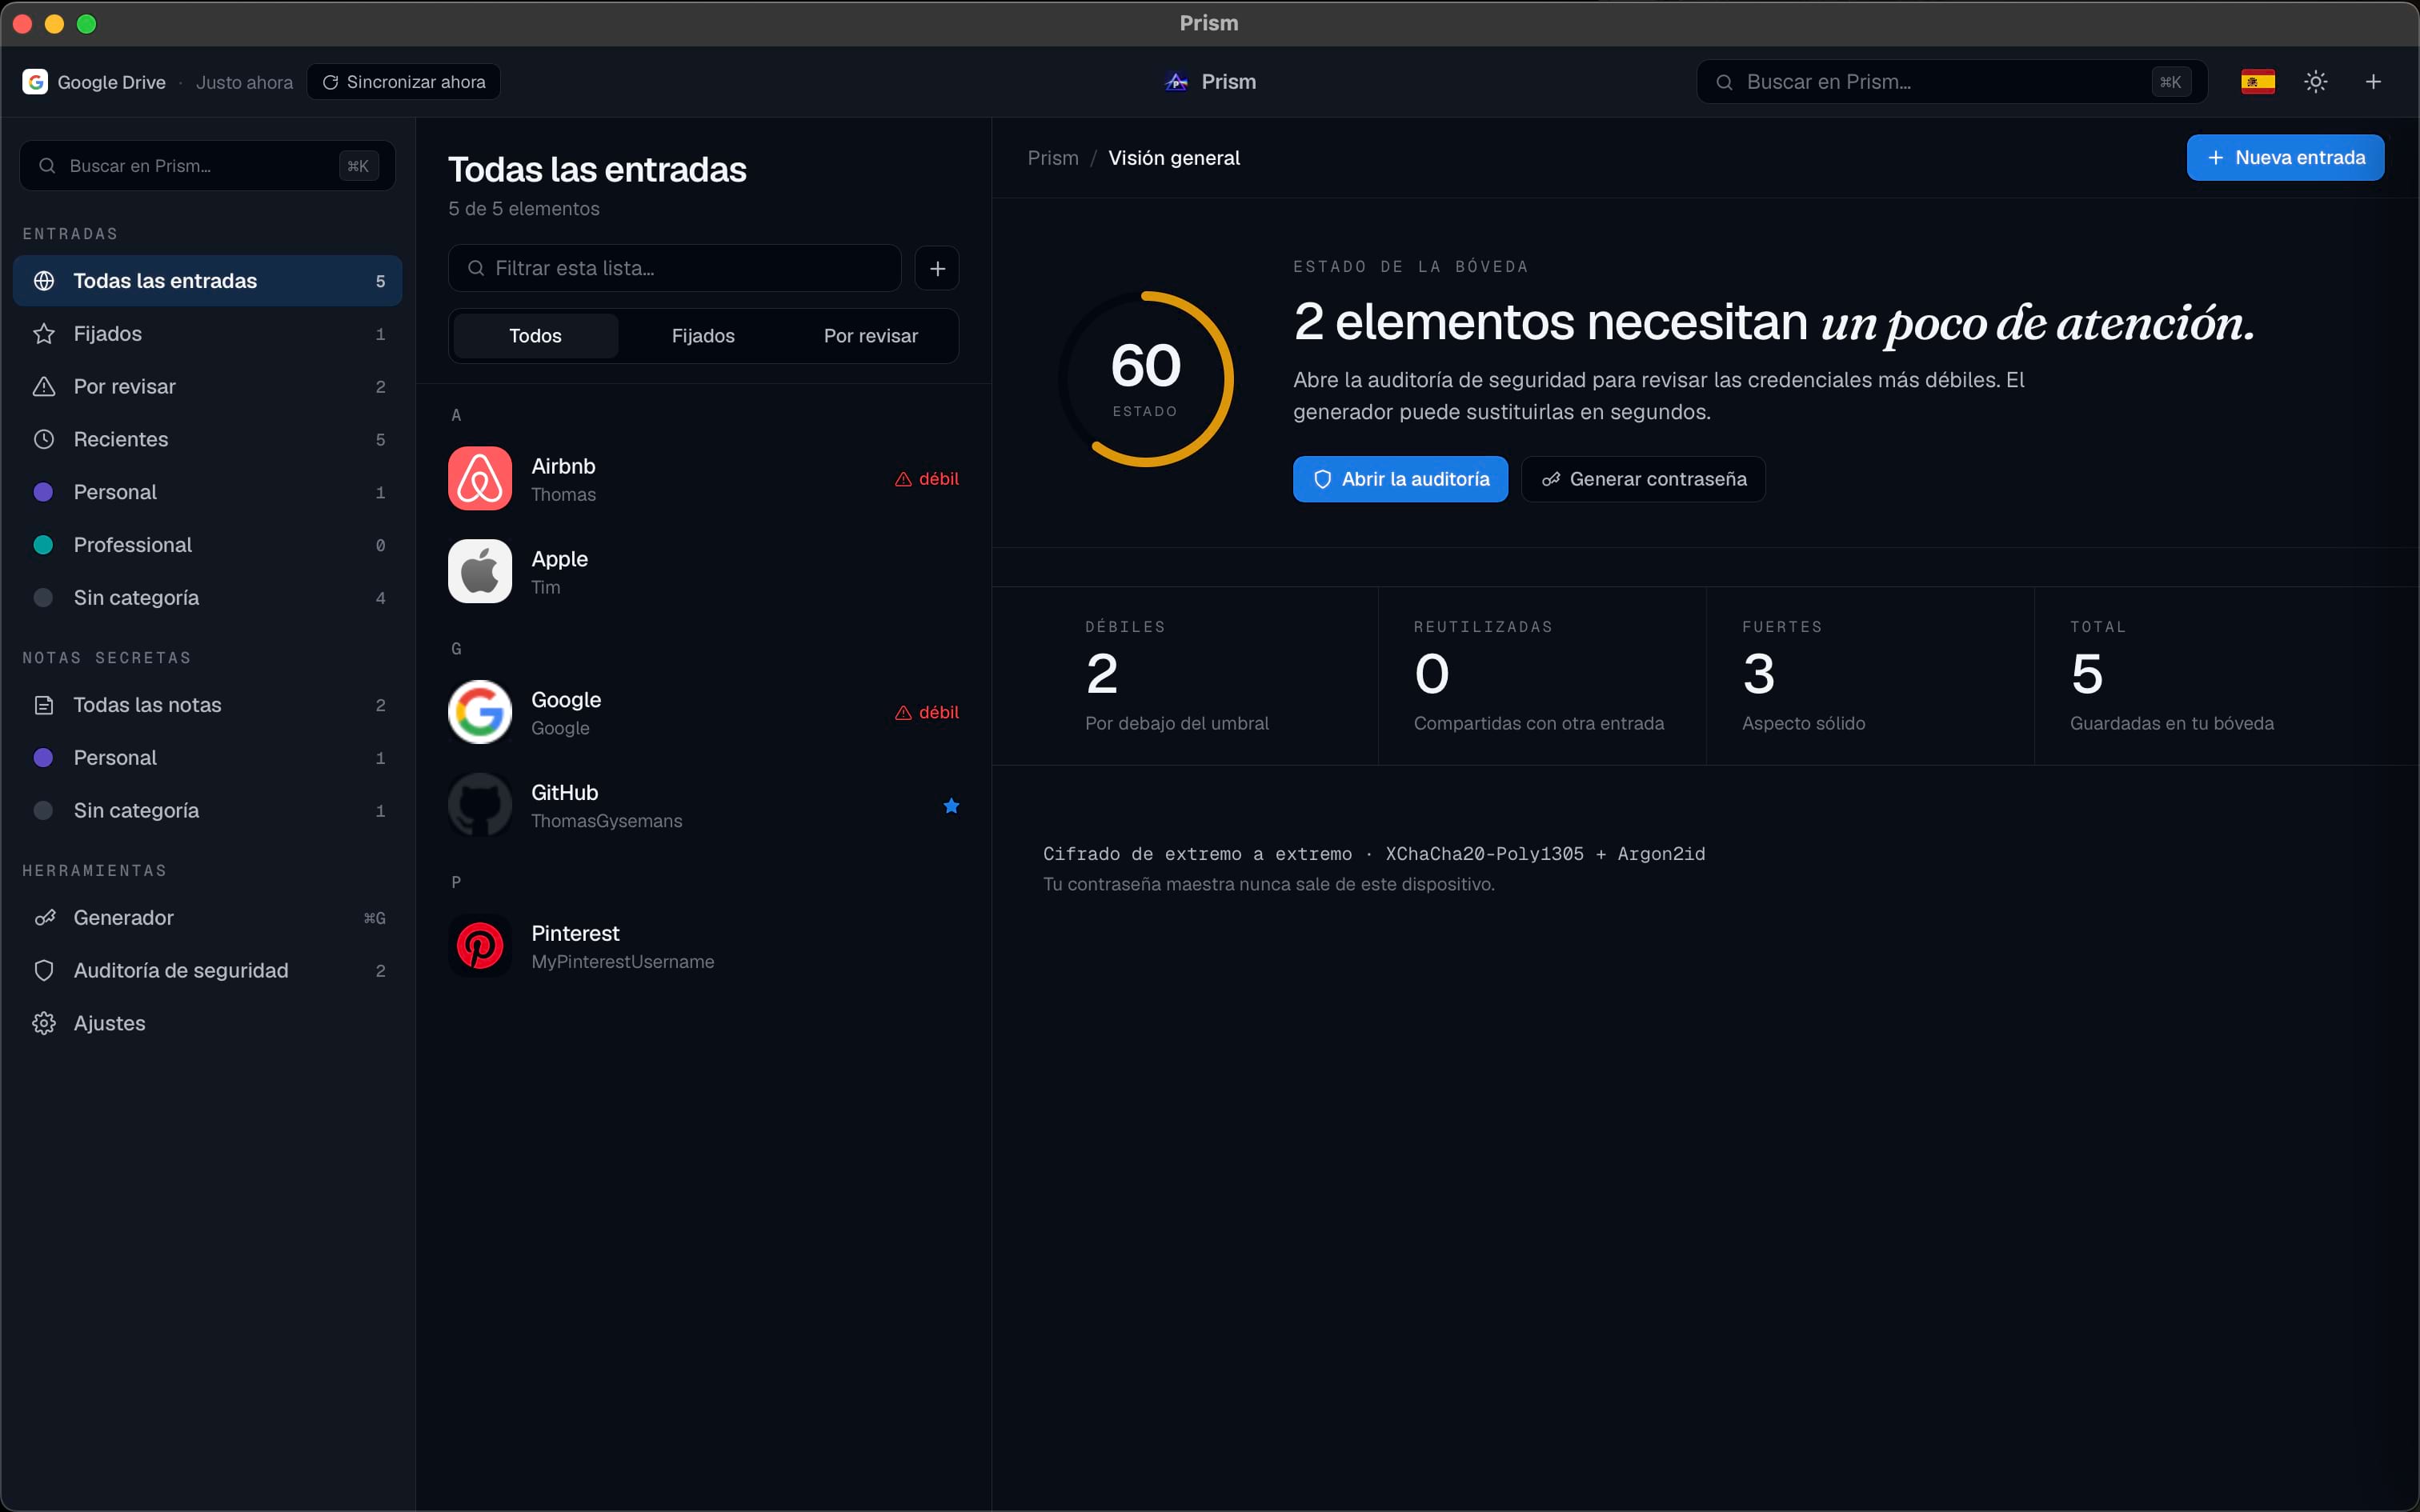Open the Apple entry icon

(480, 571)
